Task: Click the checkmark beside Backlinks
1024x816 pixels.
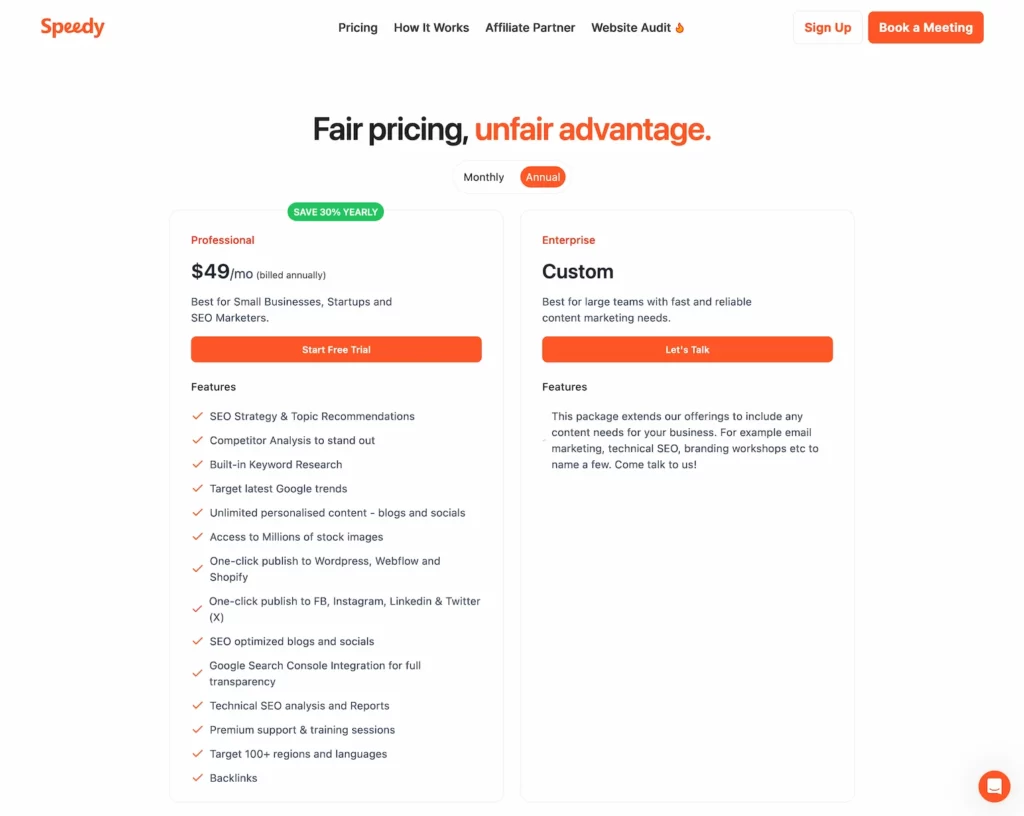Action: (x=197, y=777)
